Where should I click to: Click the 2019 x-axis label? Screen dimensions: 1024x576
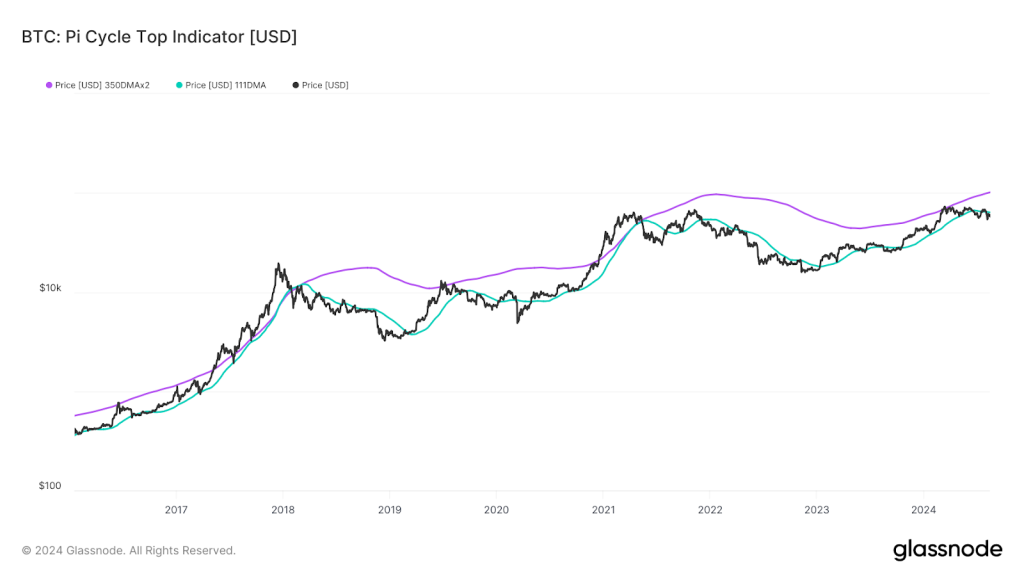click(x=389, y=508)
